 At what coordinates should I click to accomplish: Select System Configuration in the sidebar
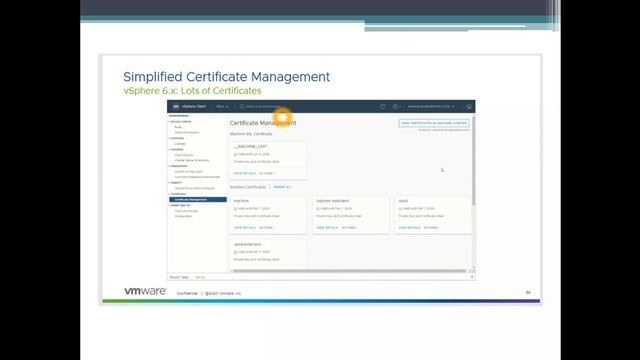click(x=189, y=171)
